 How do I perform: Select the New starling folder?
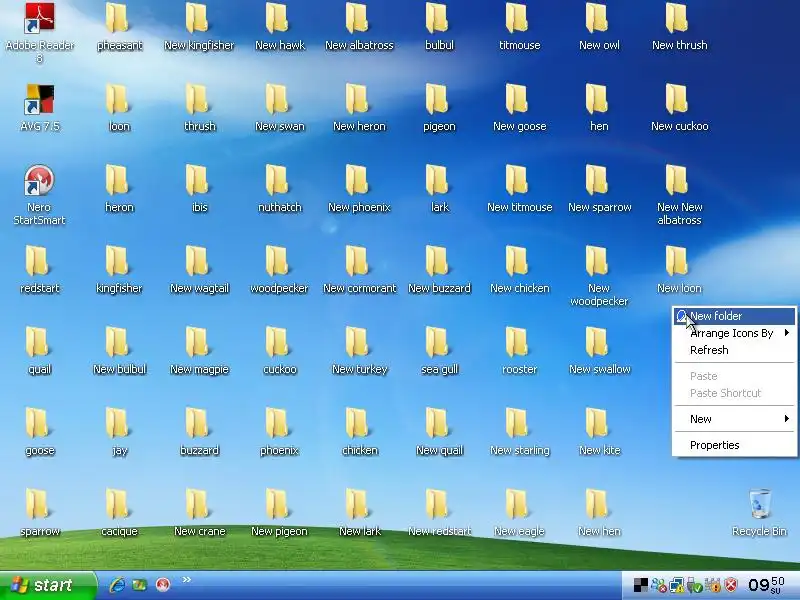pyautogui.click(x=519, y=432)
